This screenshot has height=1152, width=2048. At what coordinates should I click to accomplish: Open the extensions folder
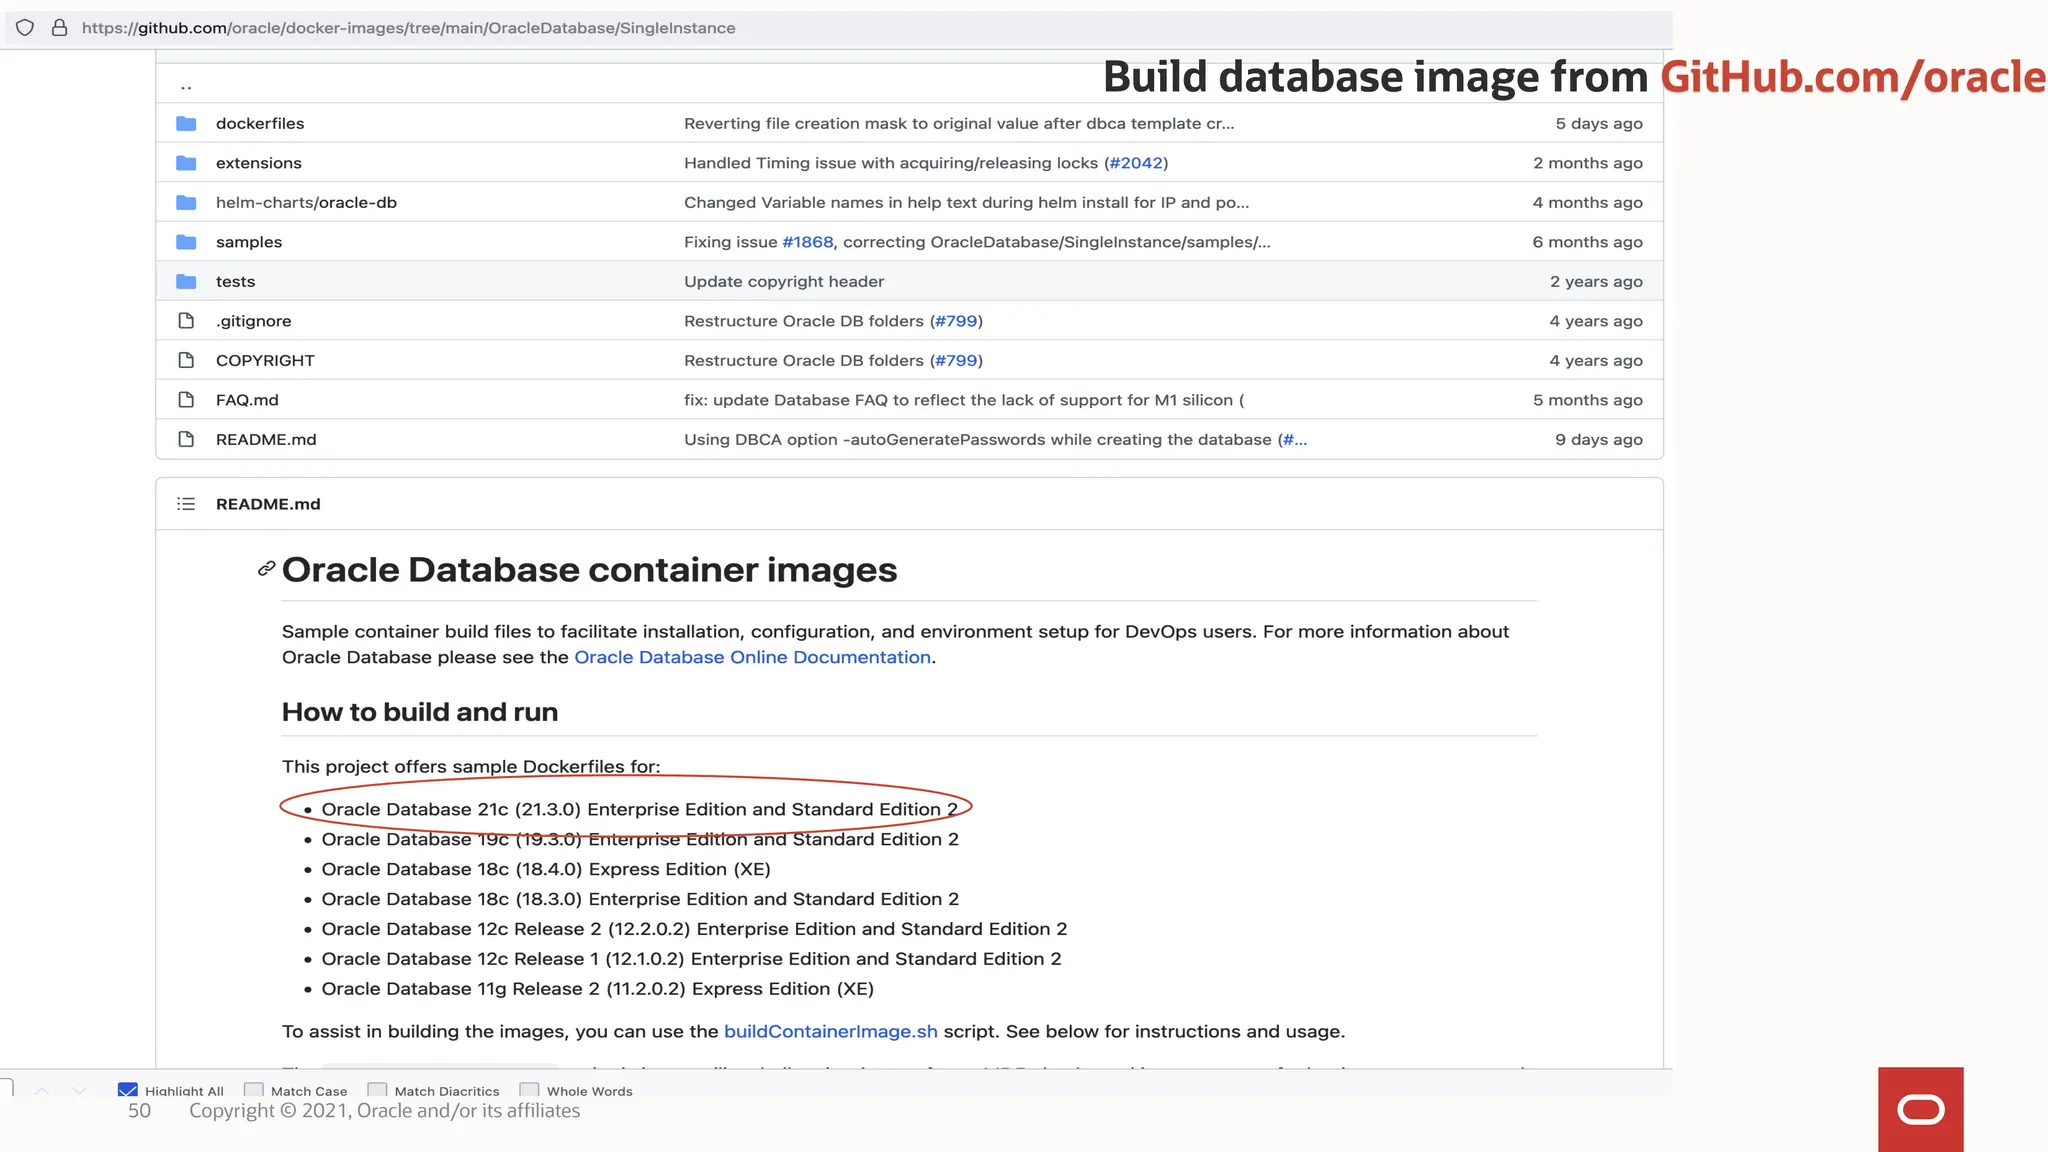pos(259,163)
